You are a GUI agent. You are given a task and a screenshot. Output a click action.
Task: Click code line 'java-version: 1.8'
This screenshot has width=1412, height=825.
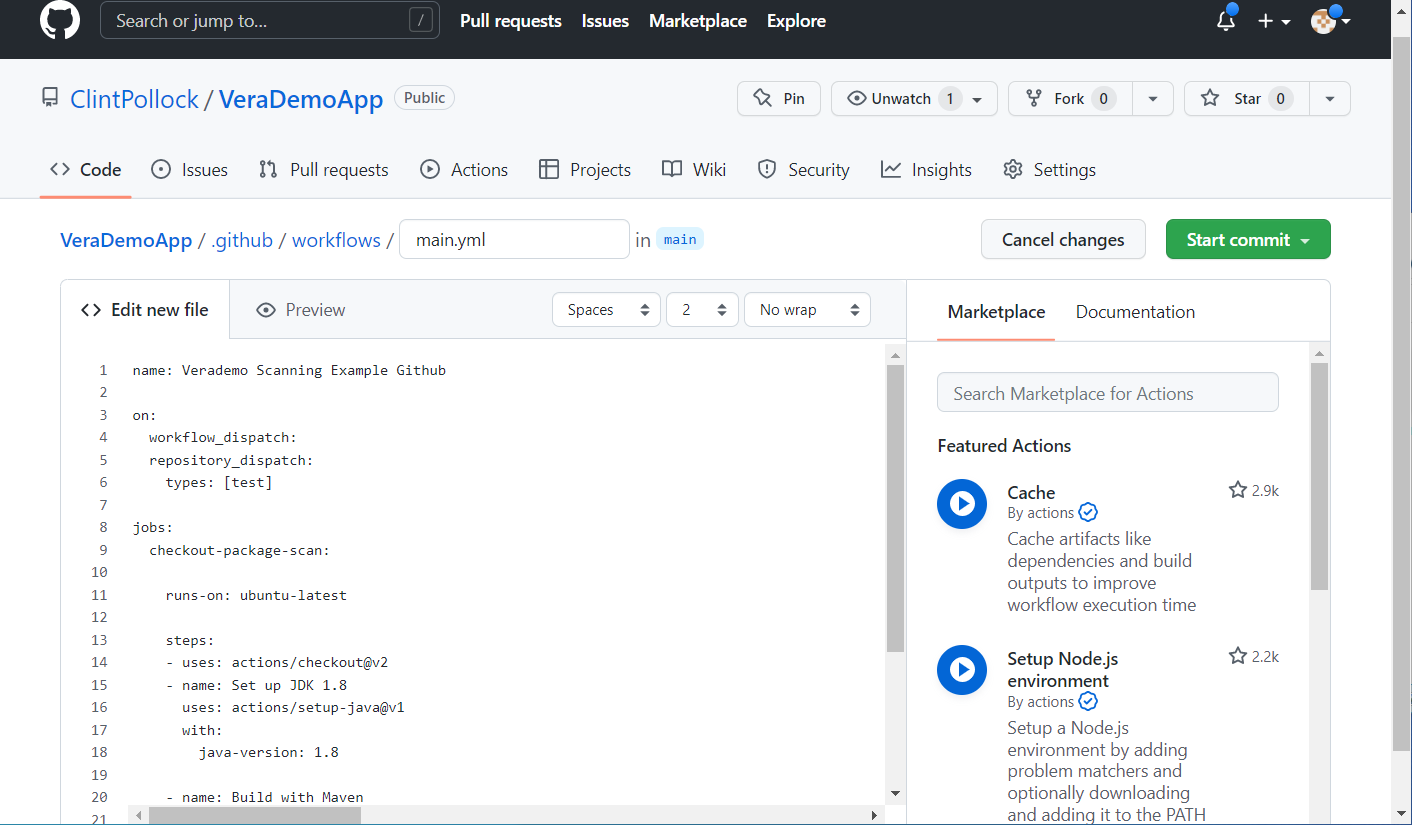point(268,752)
